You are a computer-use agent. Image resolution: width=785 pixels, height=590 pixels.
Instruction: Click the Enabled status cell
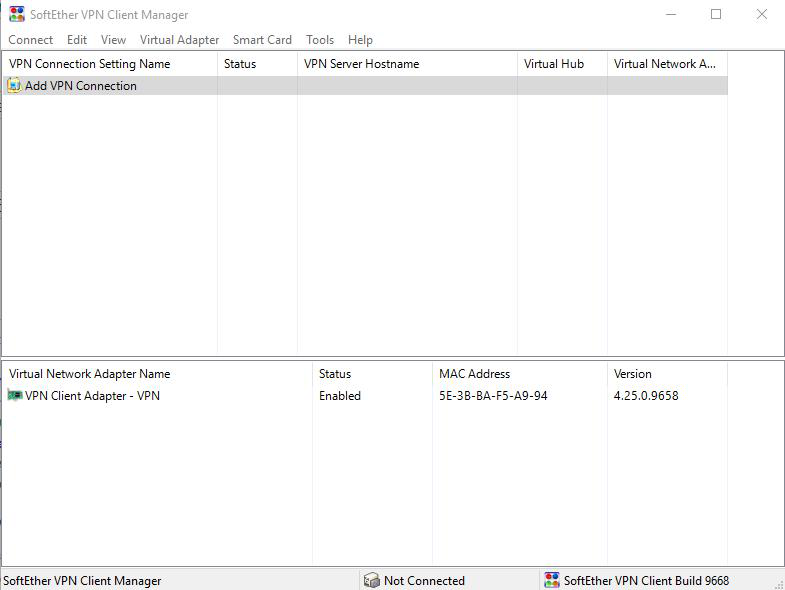point(340,396)
